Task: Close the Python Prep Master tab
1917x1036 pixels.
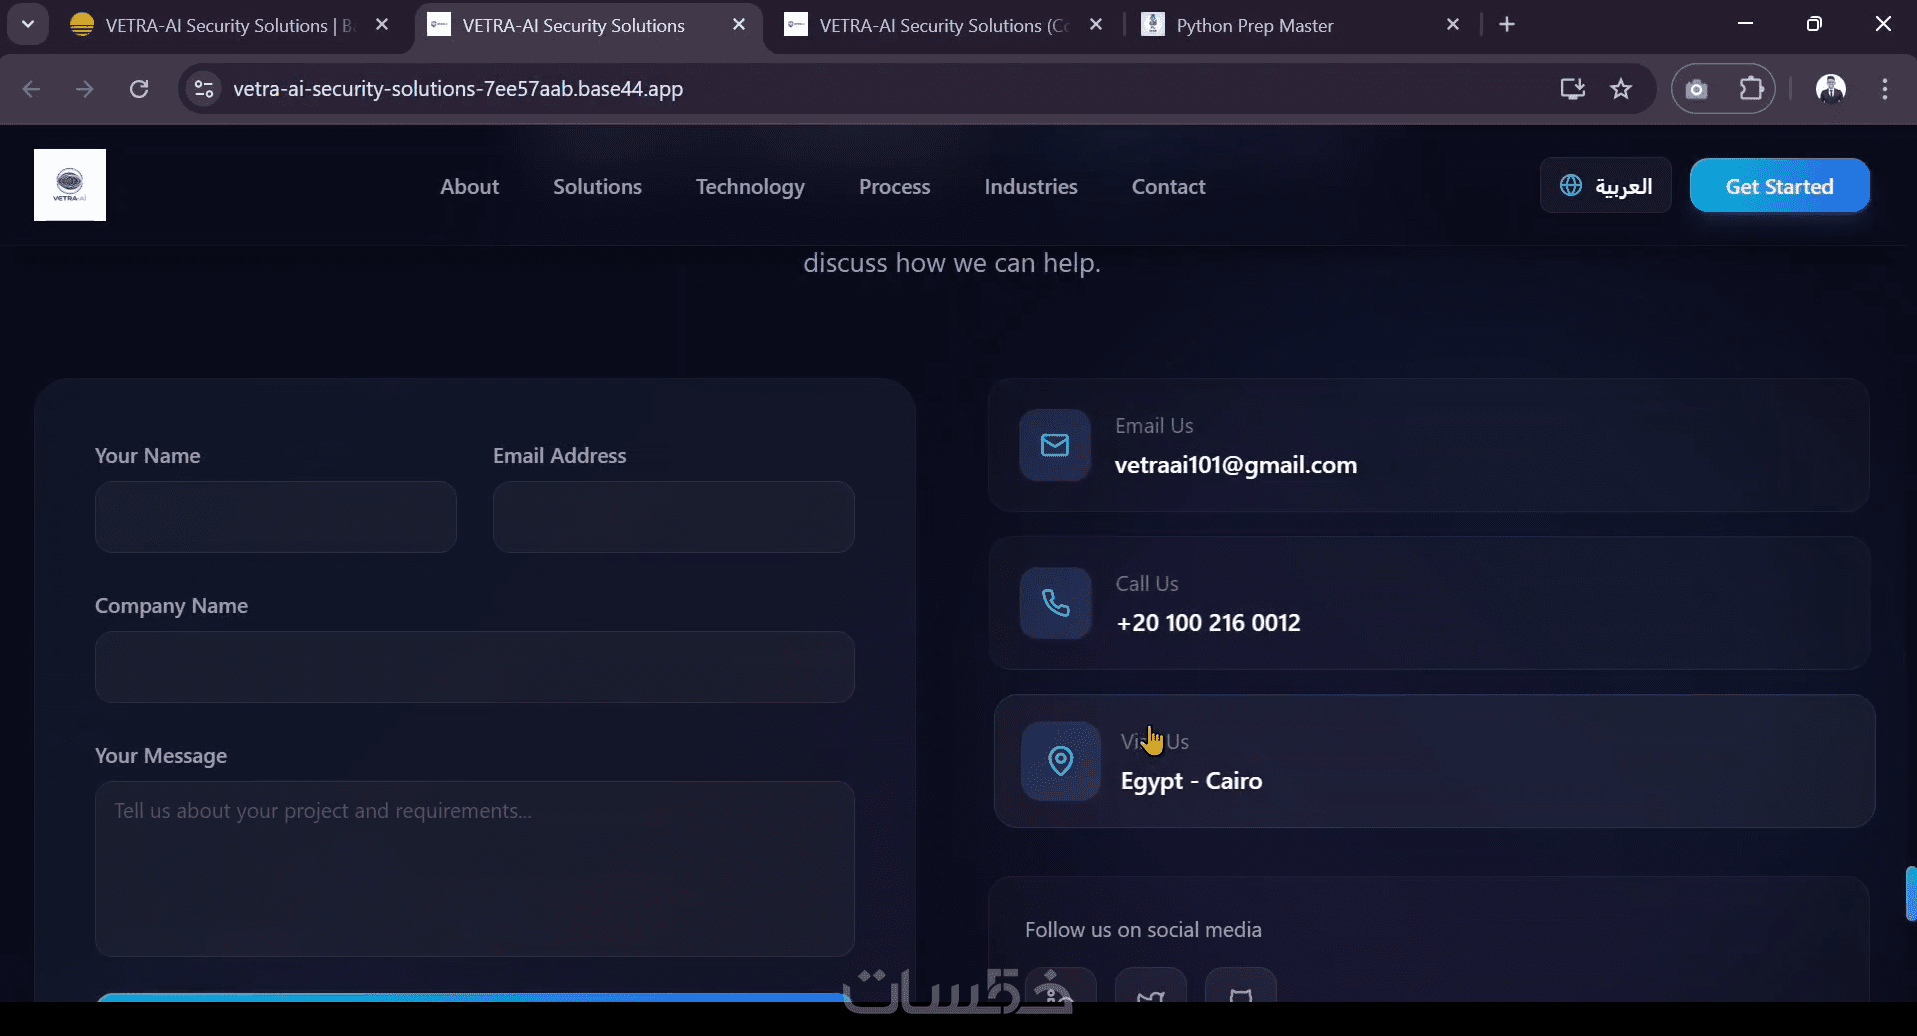Action: point(1453,24)
